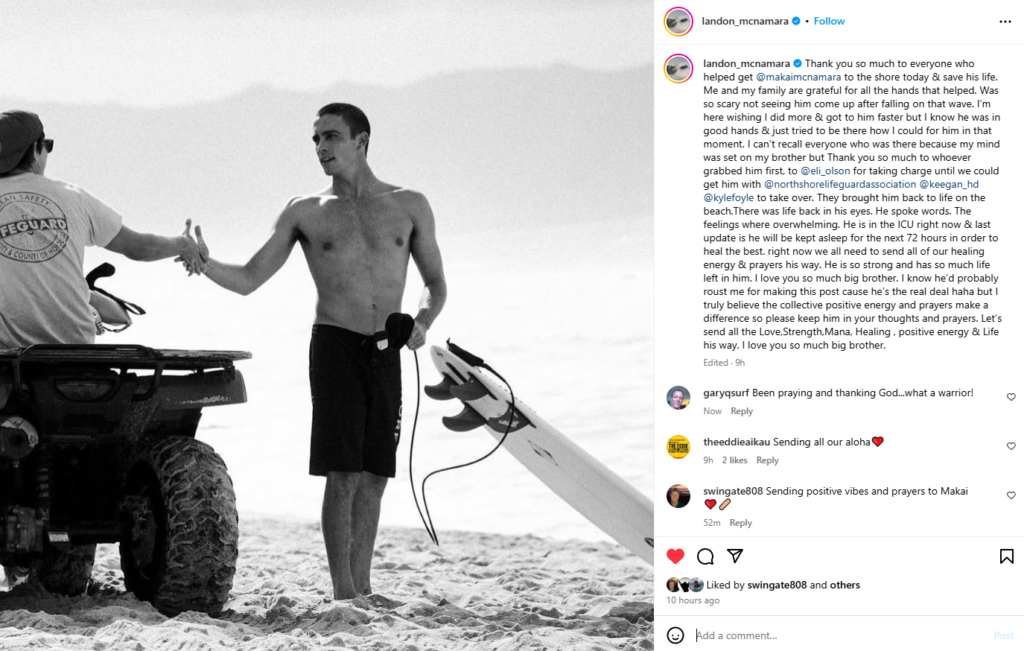Open the three-dot more options menu
This screenshot has height=651, width=1024.
pos(1004,22)
